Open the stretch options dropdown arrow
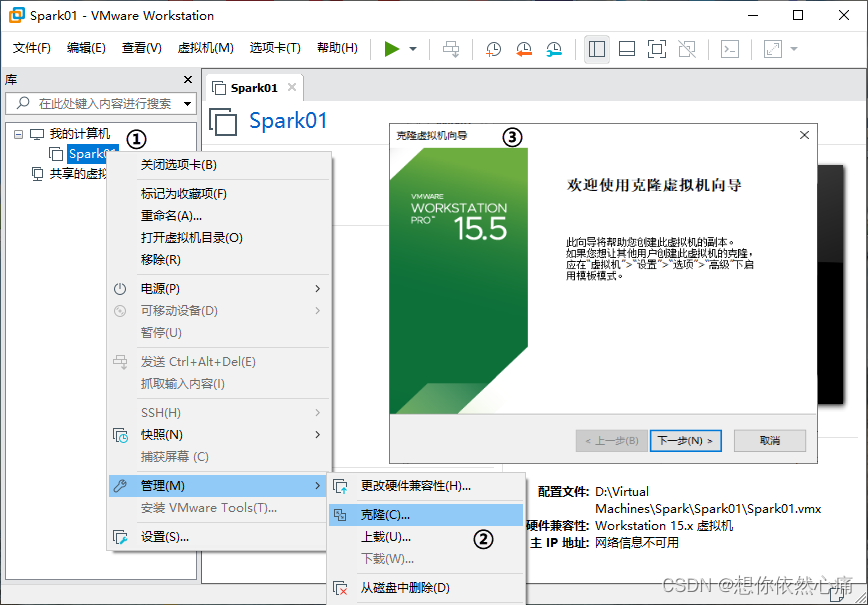Image resolution: width=868 pixels, height=605 pixels. (x=794, y=49)
